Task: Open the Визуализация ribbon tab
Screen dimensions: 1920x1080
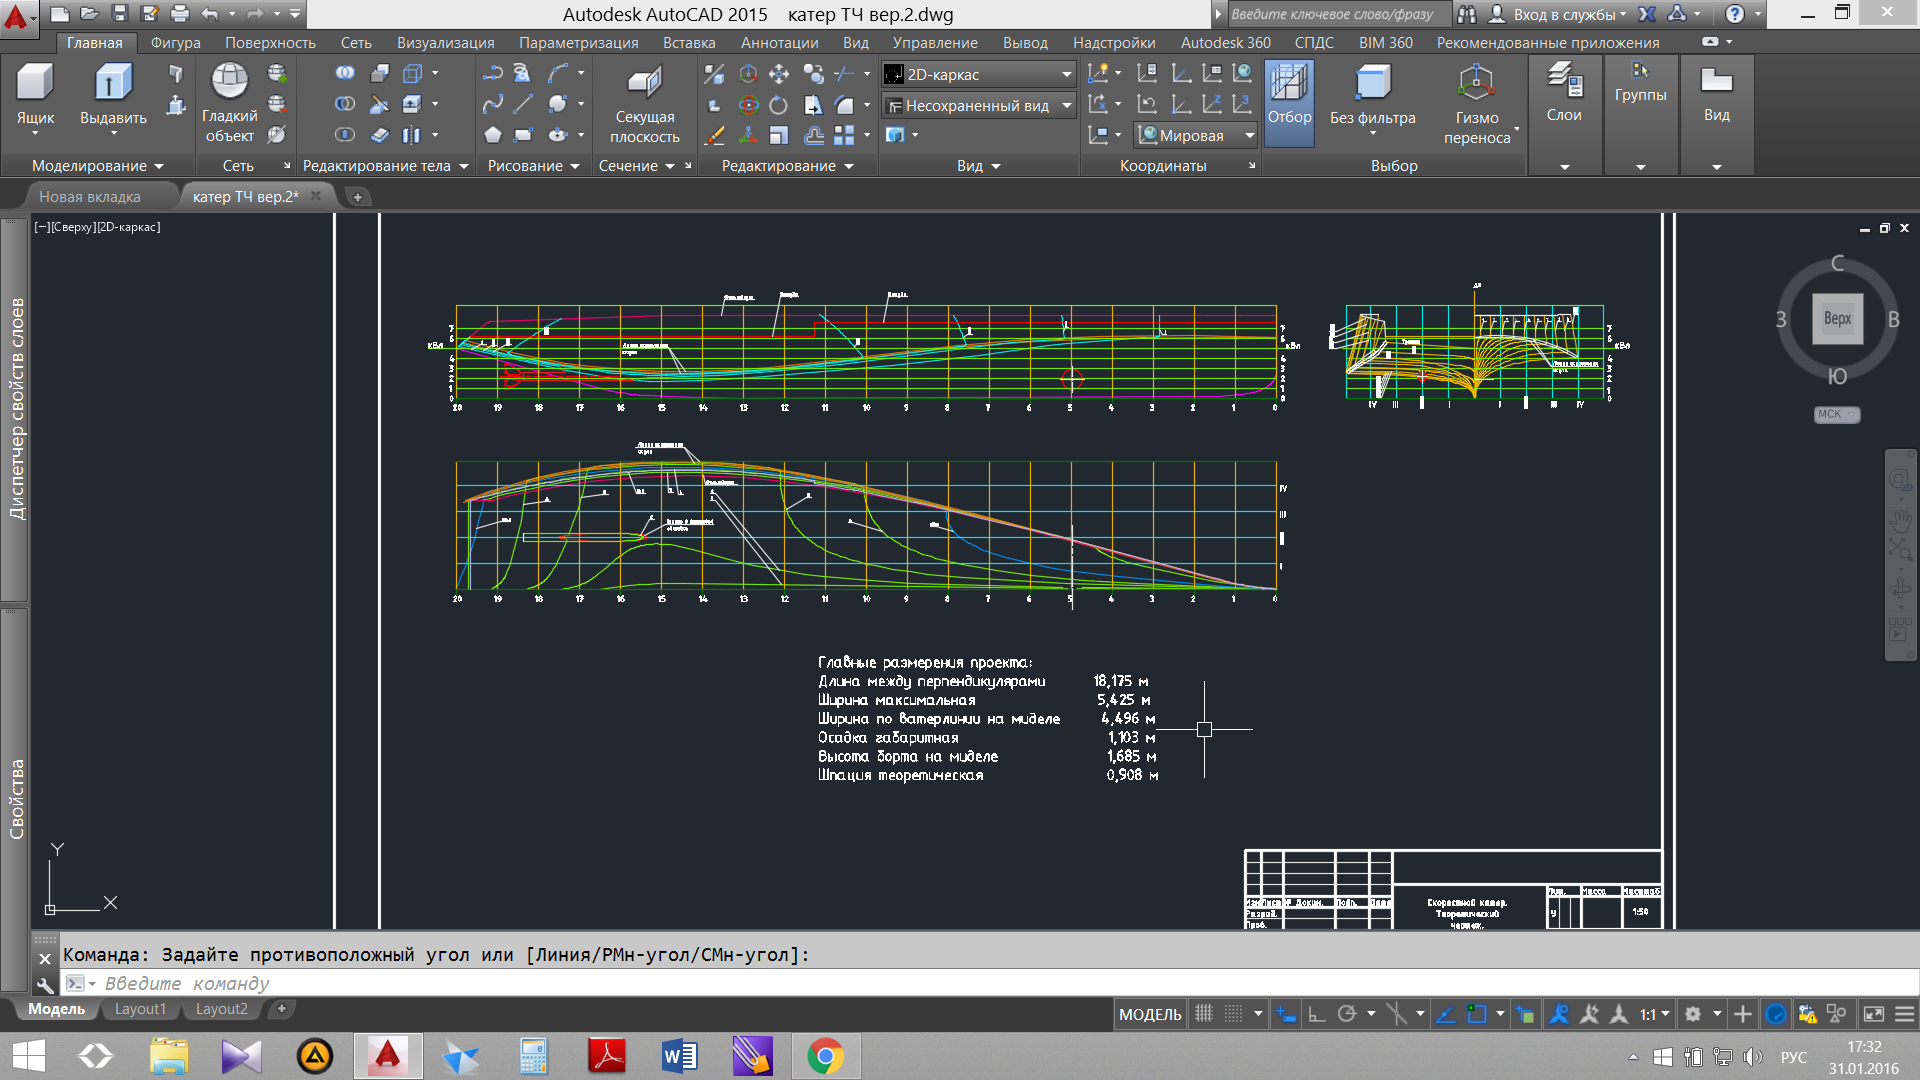Action: [x=445, y=42]
